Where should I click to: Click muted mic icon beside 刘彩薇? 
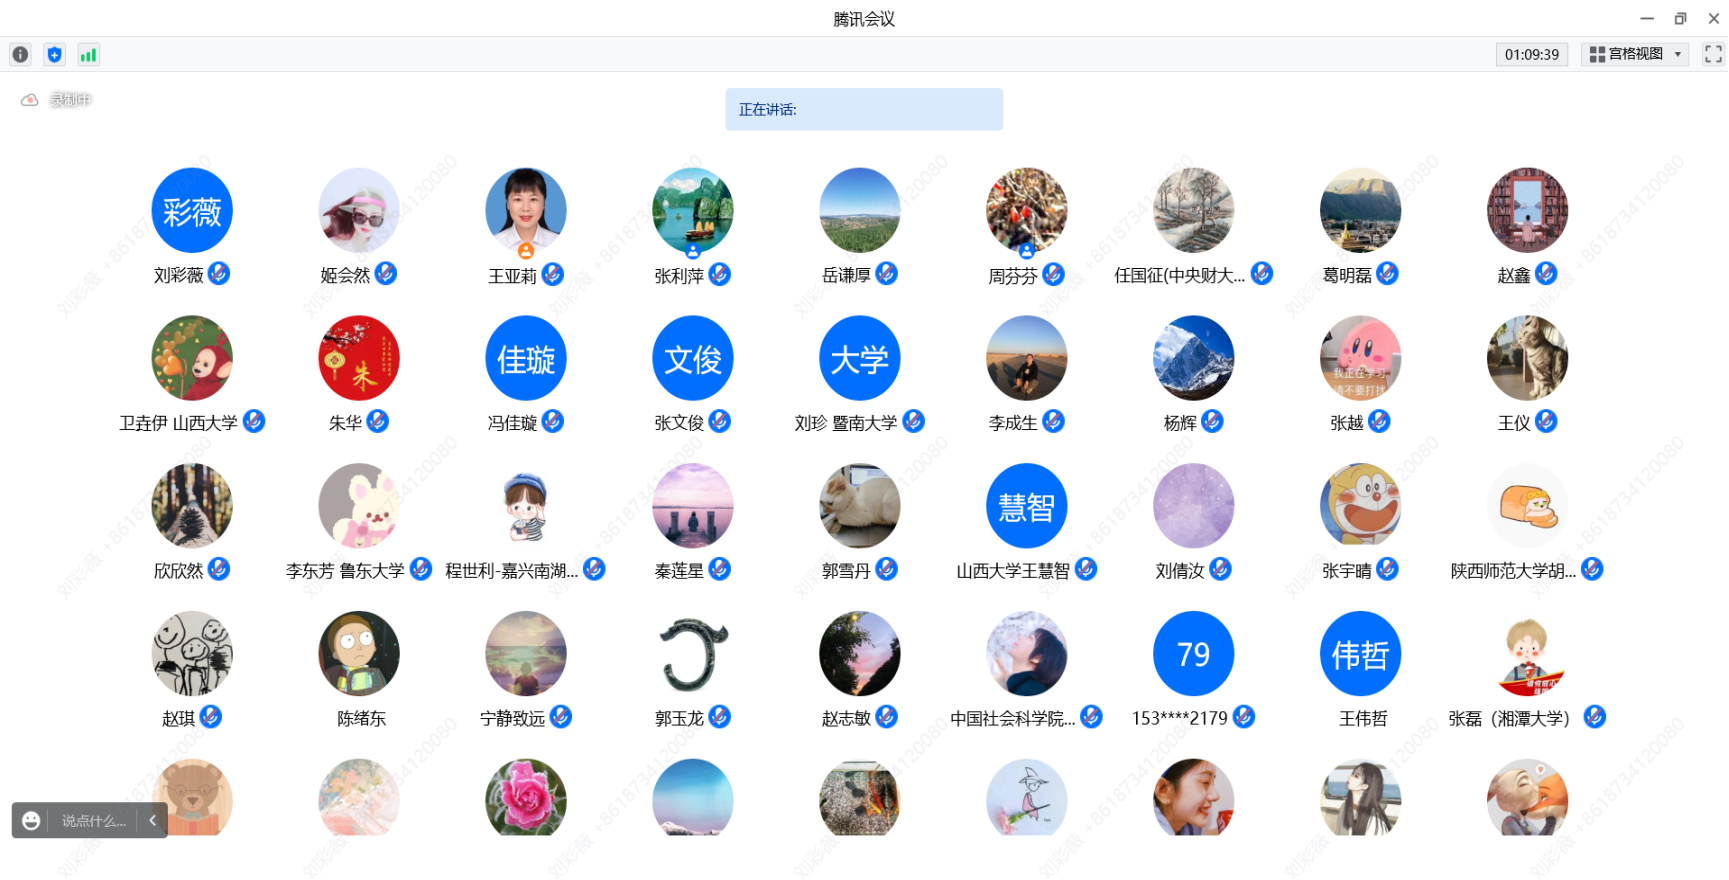(219, 274)
